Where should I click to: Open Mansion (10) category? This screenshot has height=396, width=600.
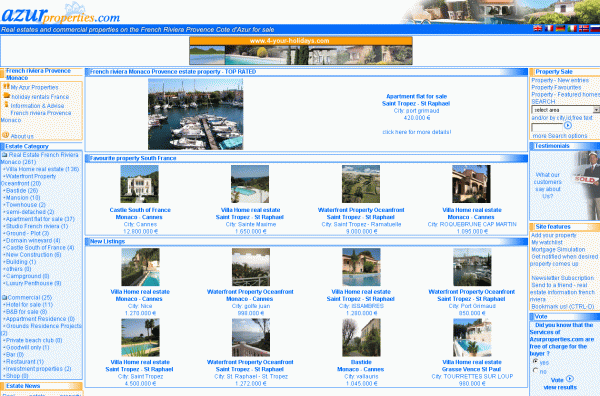[23, 197]
